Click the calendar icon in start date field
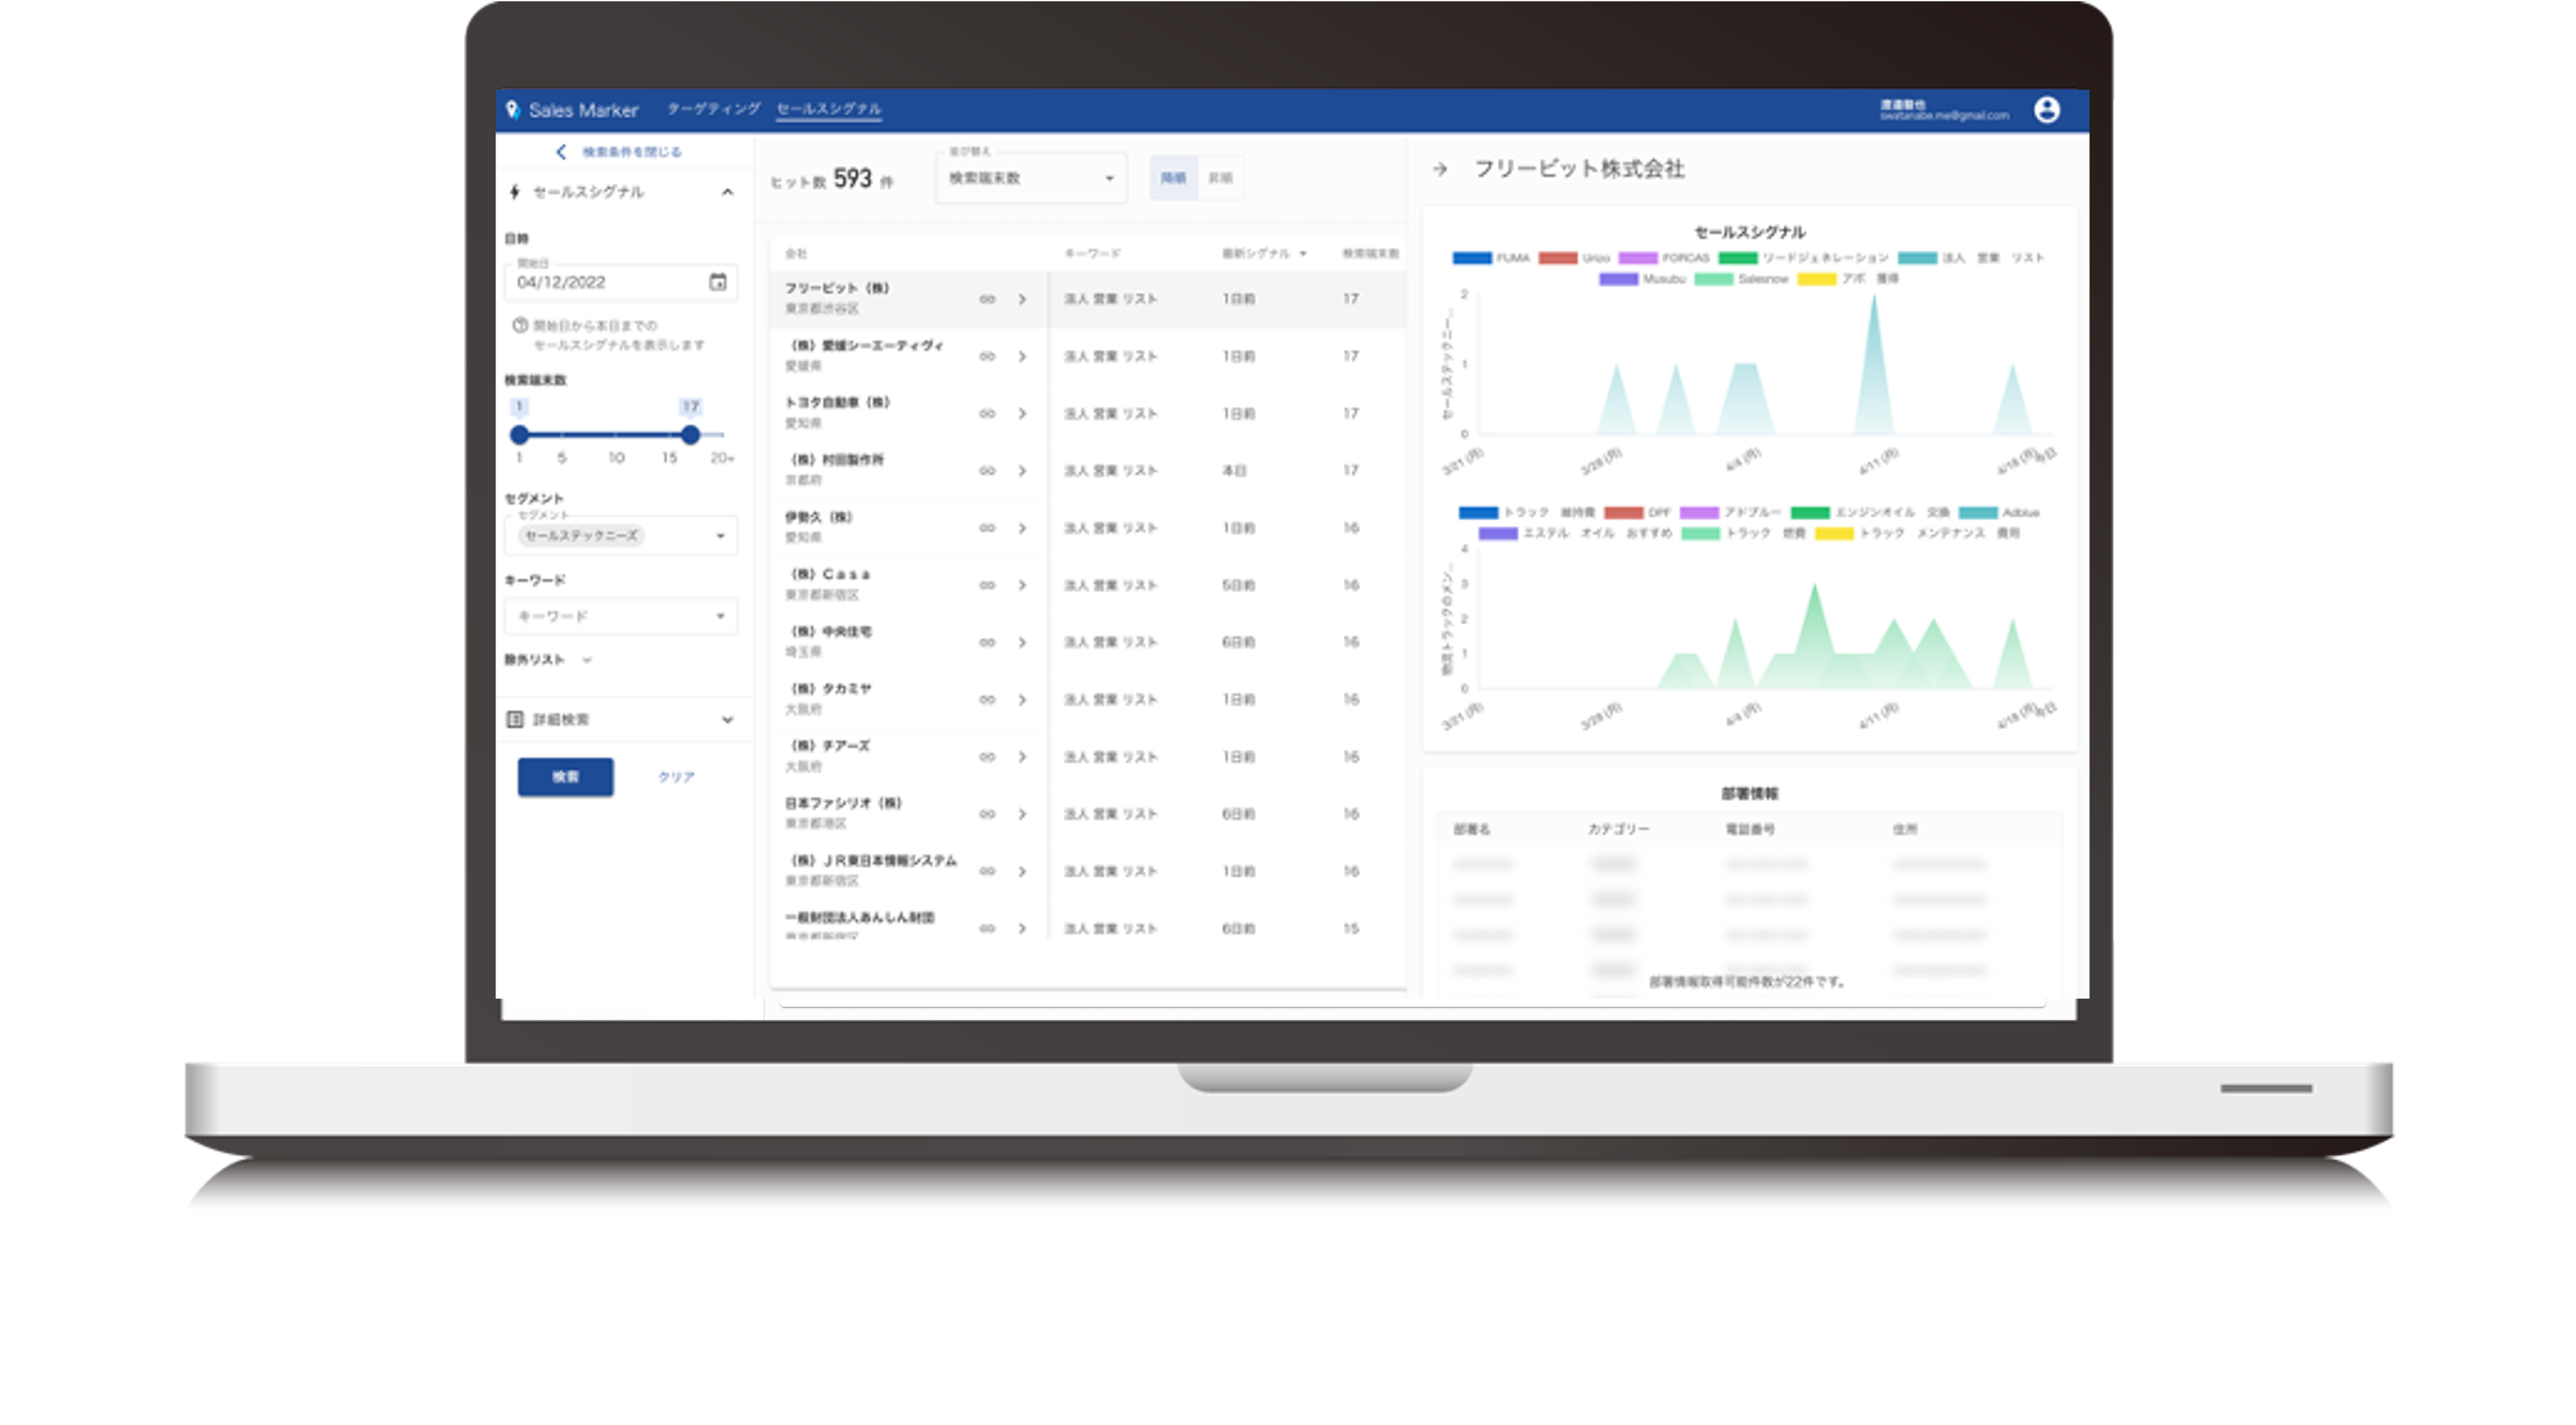The height and width of the screenshot is (1425, 2576). tap(717, 282)
